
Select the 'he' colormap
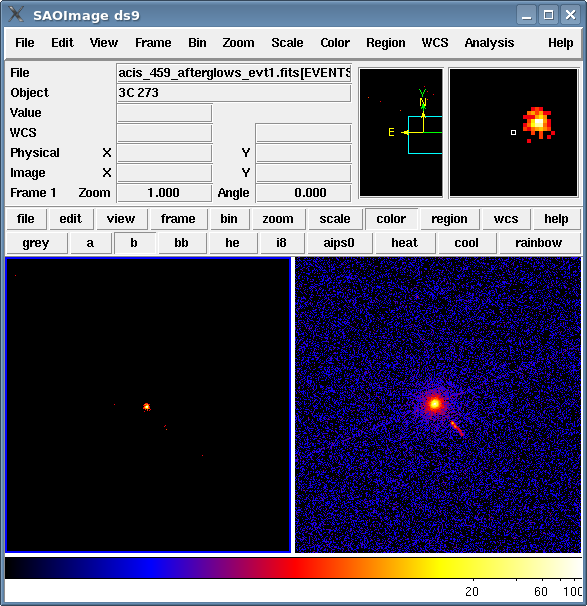[232, 243]
